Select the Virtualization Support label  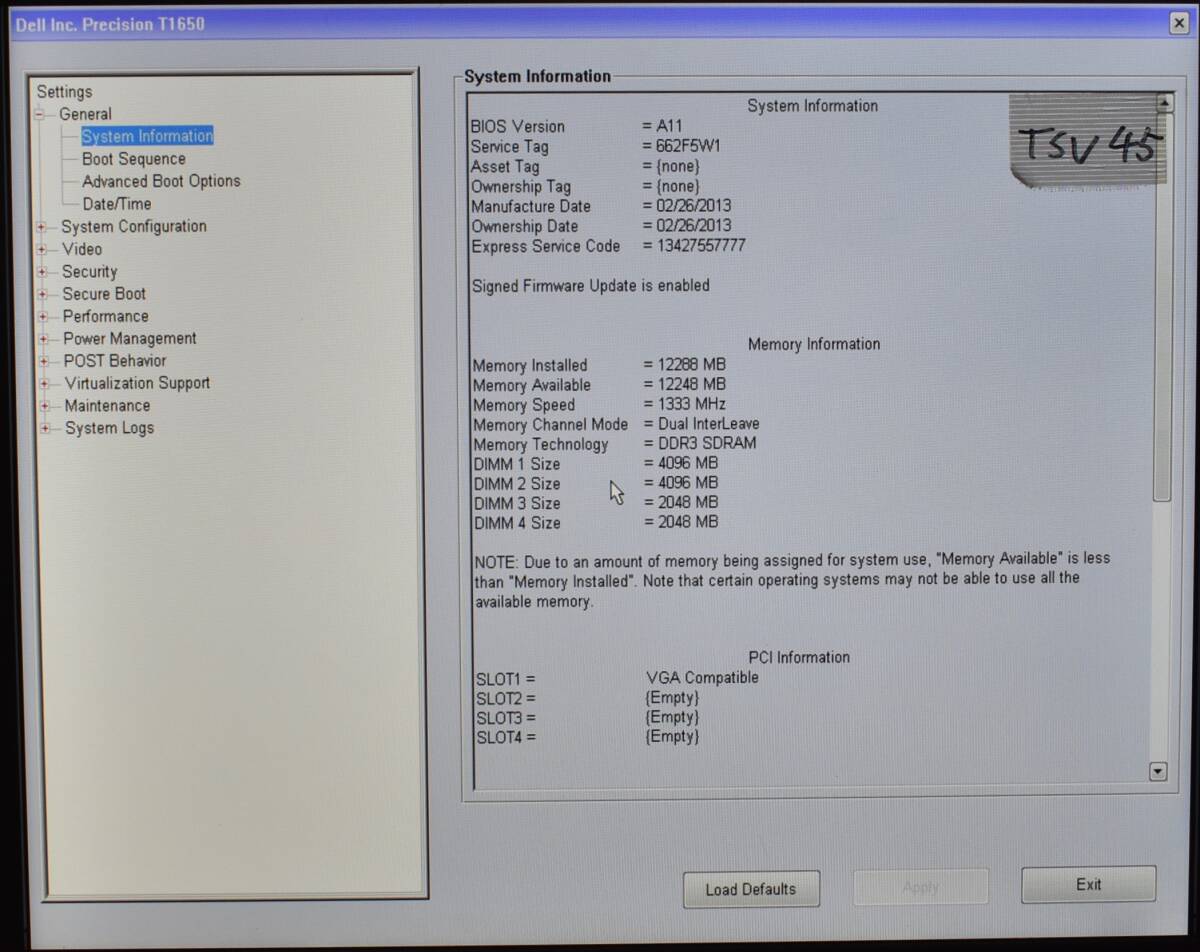[137, 383]
